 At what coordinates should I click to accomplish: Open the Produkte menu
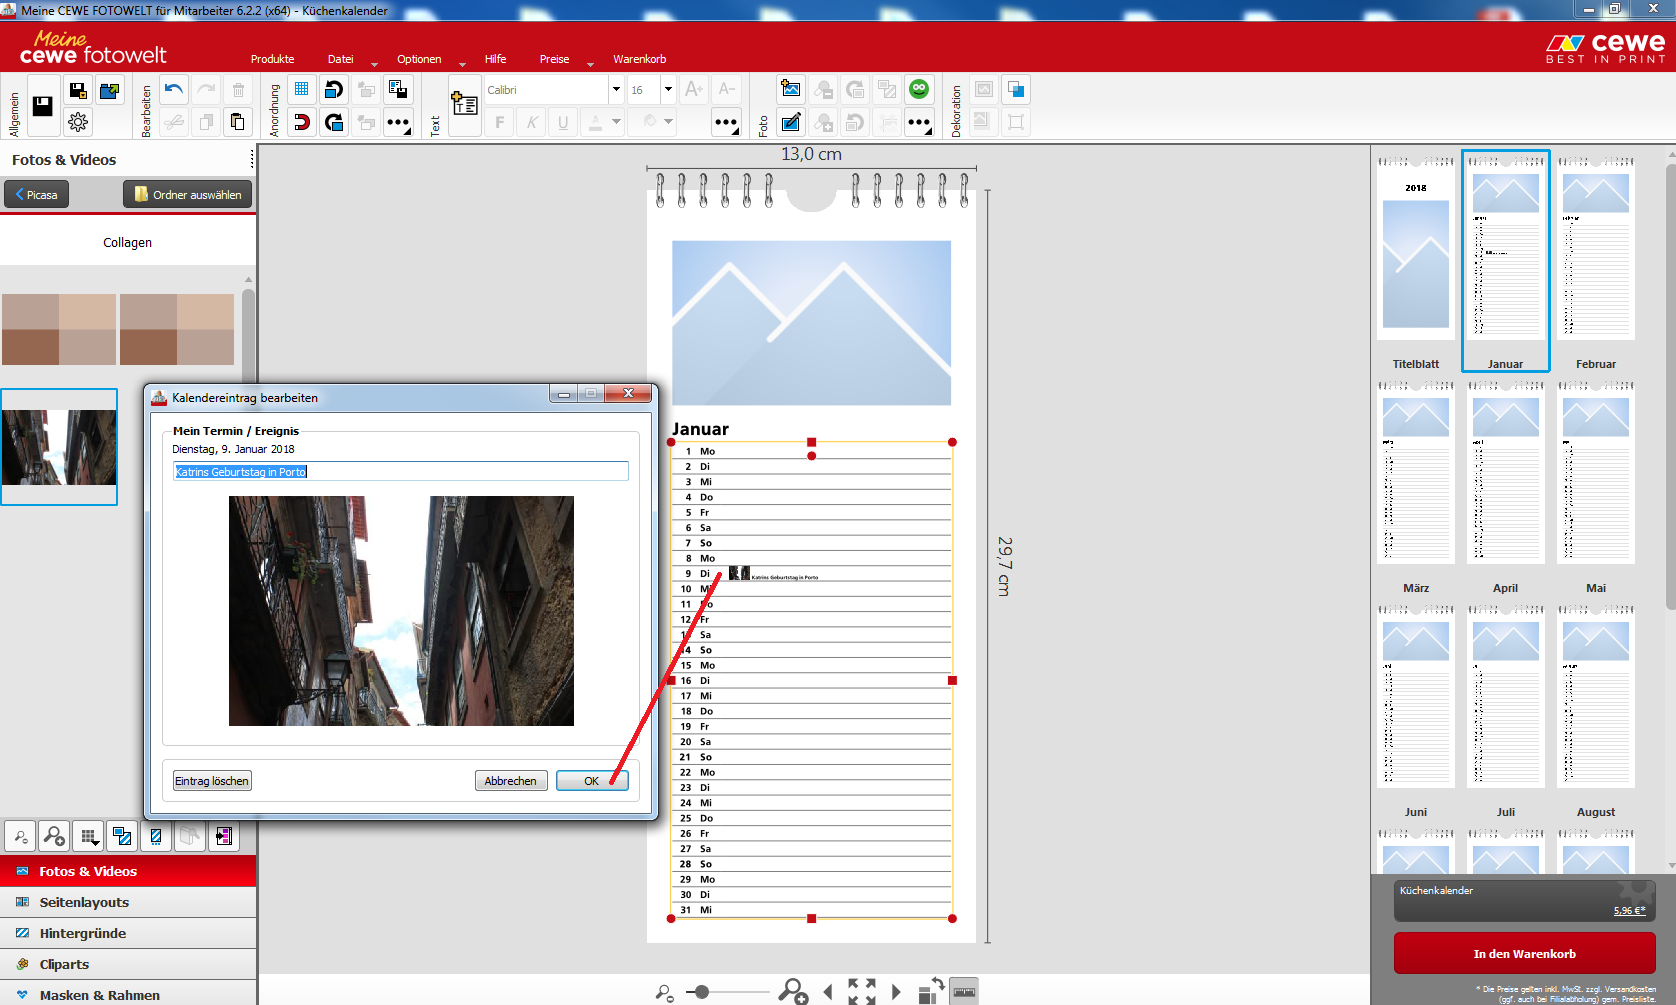[272, 59]
